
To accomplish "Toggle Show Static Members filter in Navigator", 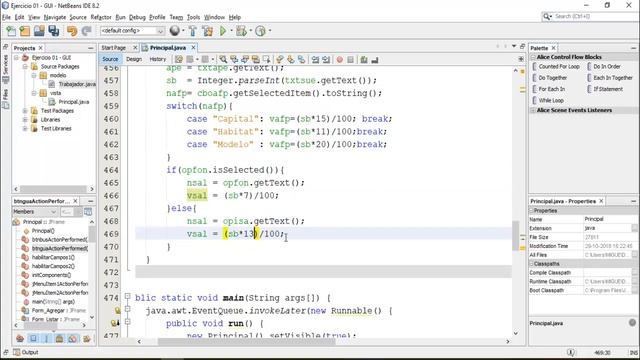I will coord(47,338).
